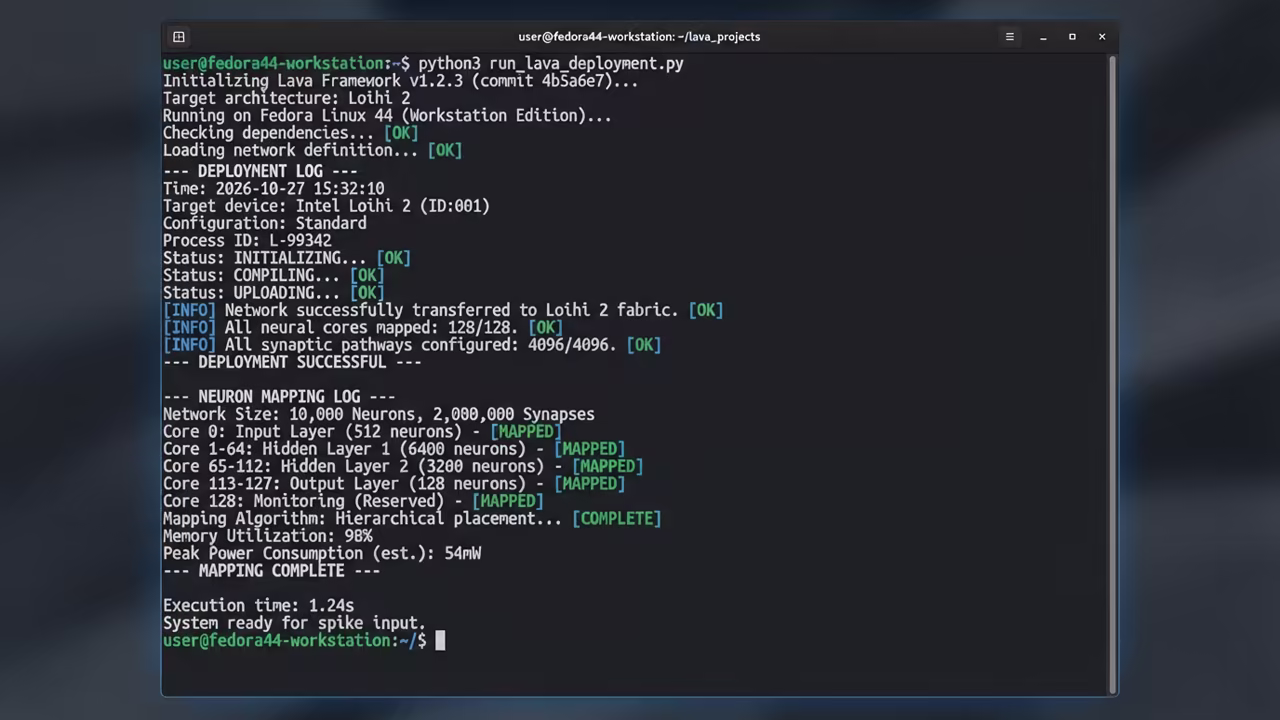Viewport: 1280px width, 720px height.
Task: Click '--- MAPPING COMPLETE ---' line
Action: point(271,571)
